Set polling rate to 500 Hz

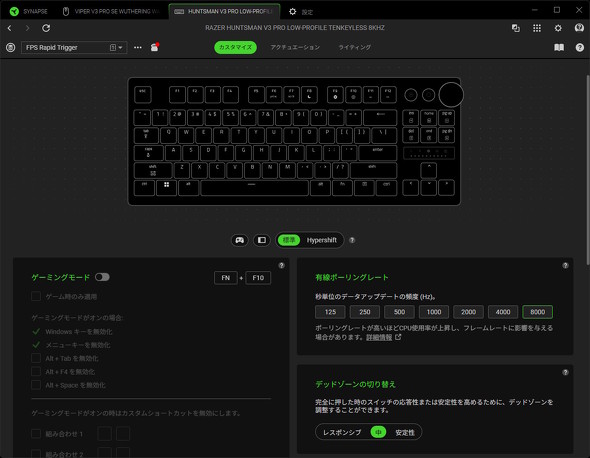[399, 312]
